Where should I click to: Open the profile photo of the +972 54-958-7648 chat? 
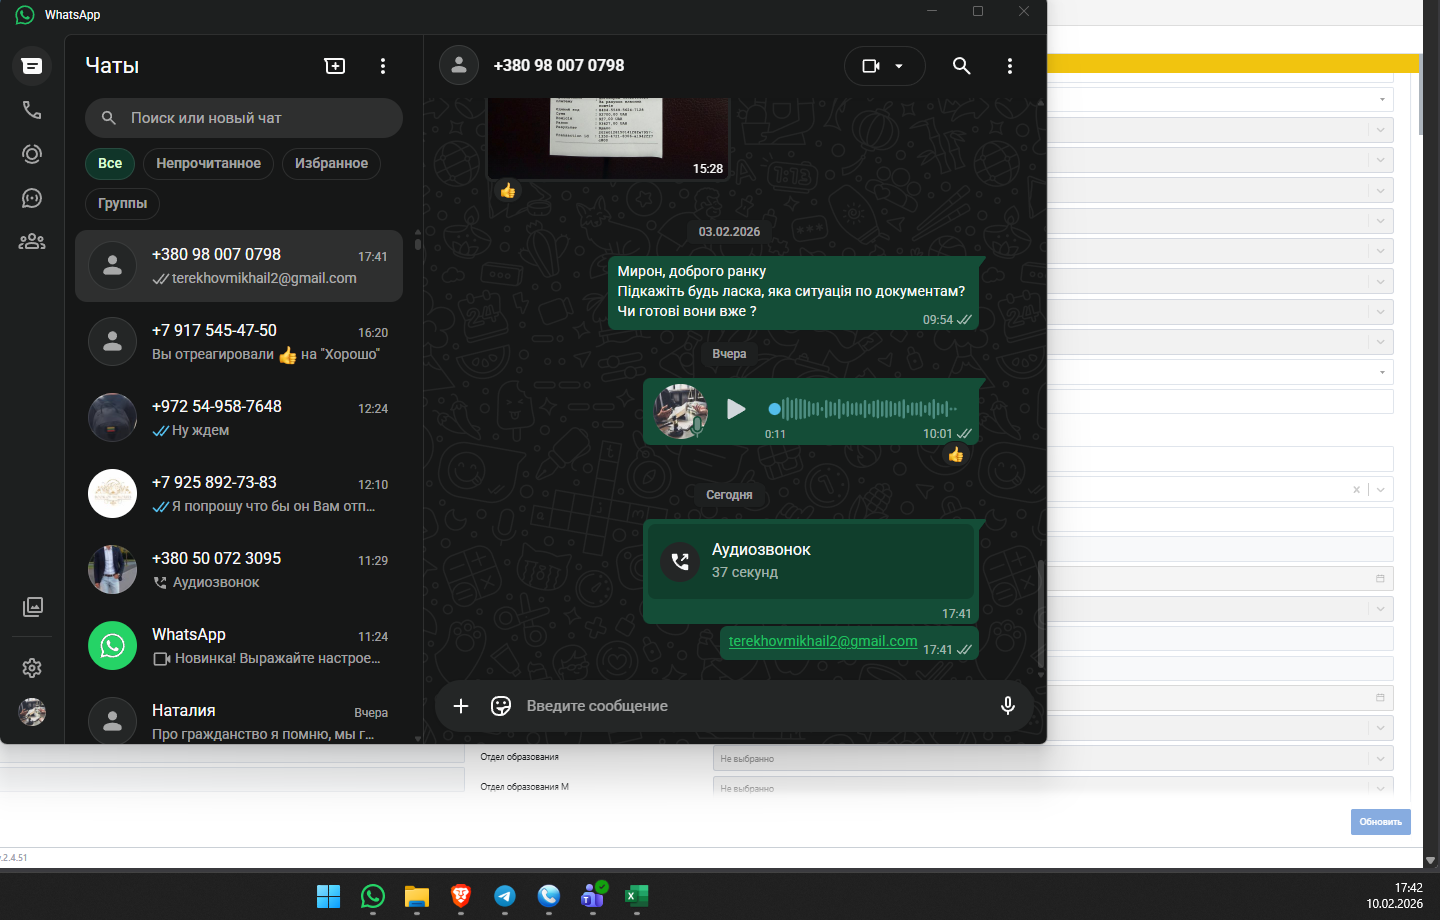click(113, 418)
